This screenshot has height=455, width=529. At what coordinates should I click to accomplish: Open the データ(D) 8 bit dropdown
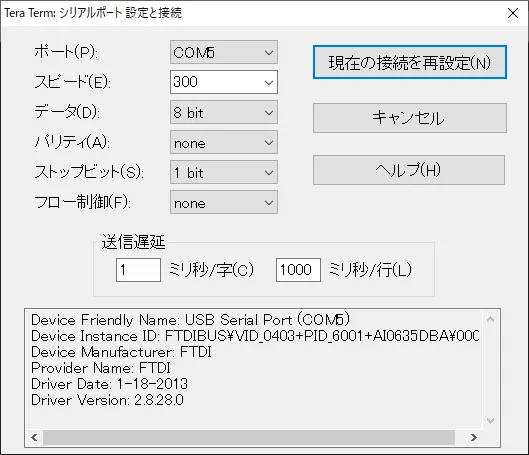click(224, 112)
